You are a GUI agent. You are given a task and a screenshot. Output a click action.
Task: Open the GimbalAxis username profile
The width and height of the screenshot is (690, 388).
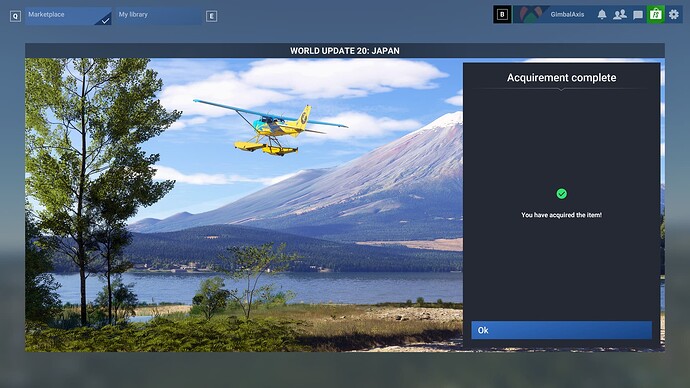(567, 15)
